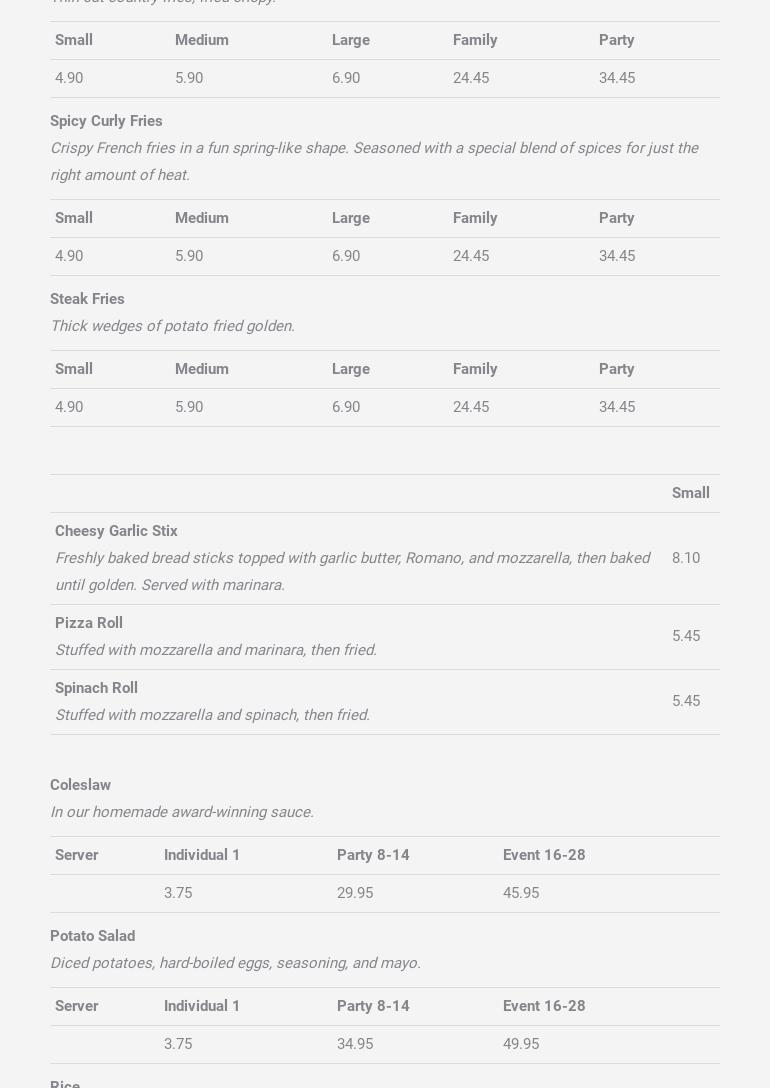Select the Steak Fries item title

[x=87, y=299]
